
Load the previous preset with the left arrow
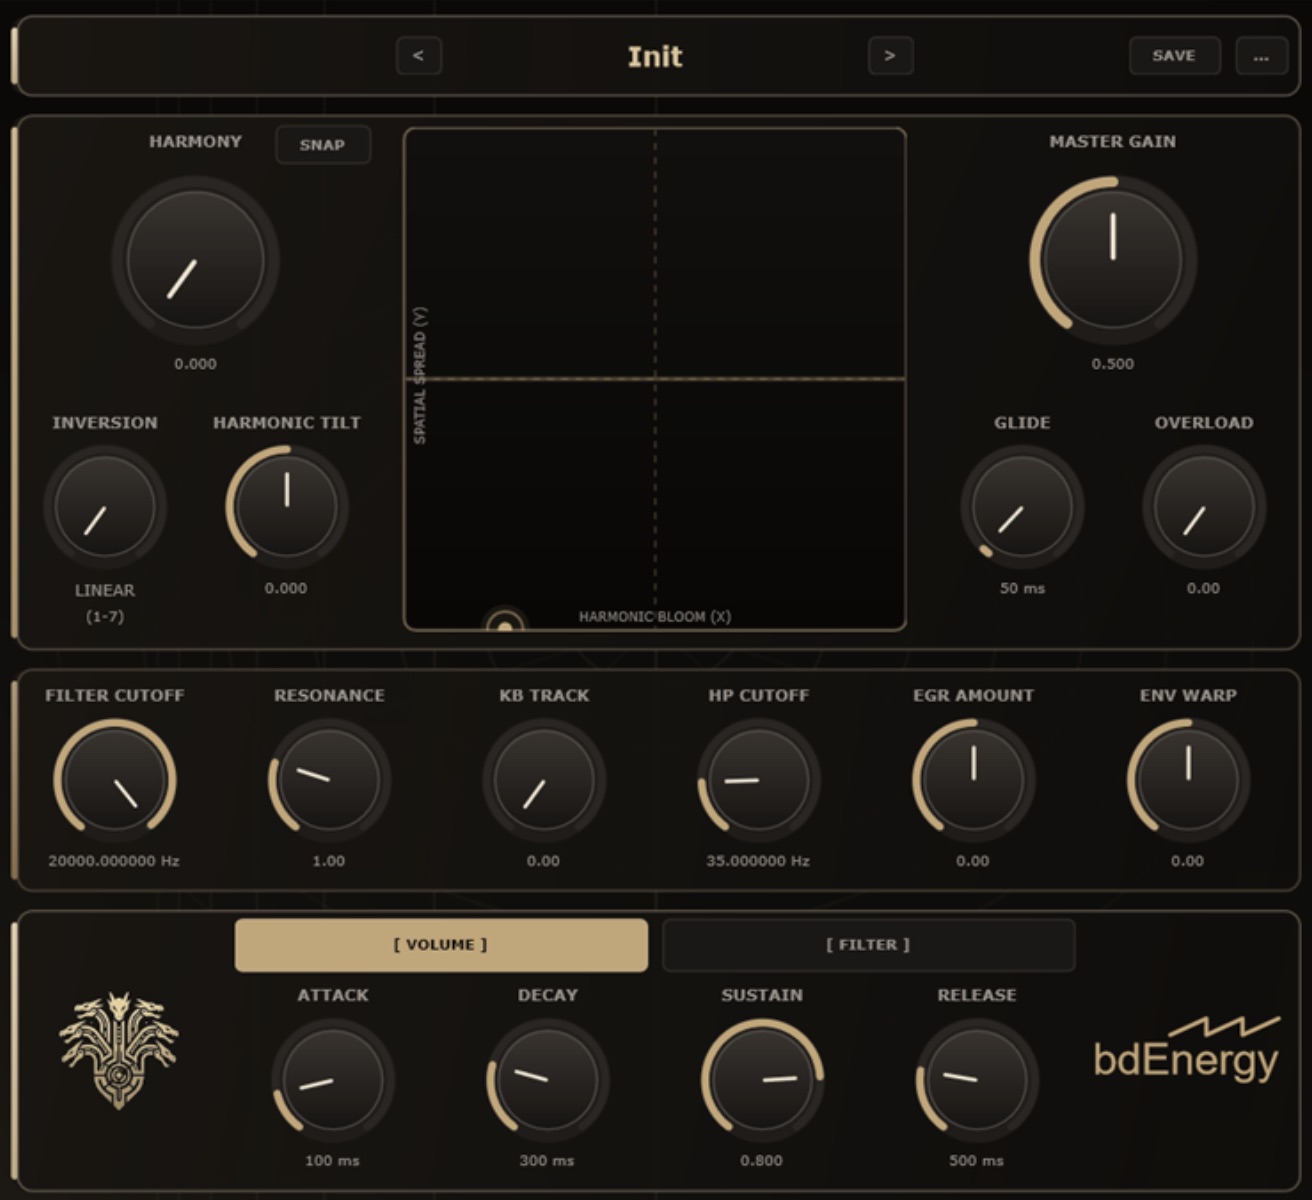click(x=419, y=56)
